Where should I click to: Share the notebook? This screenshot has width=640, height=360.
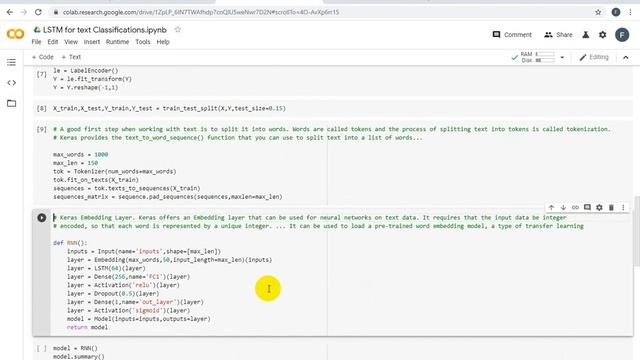pyautogui.click(x=558, y=35)
